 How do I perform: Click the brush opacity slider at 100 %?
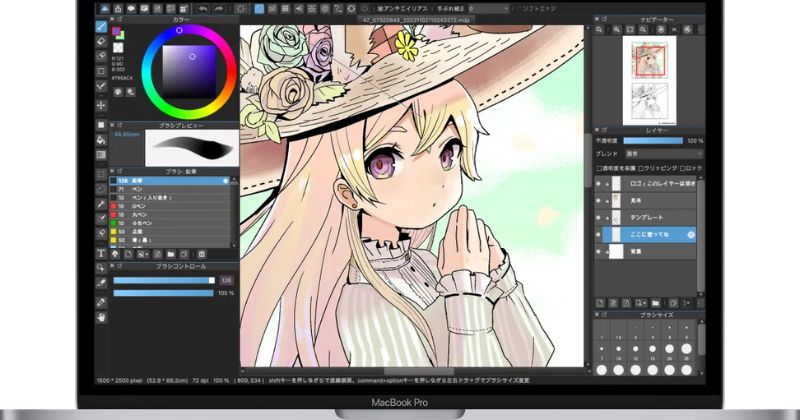coord(163,293)
